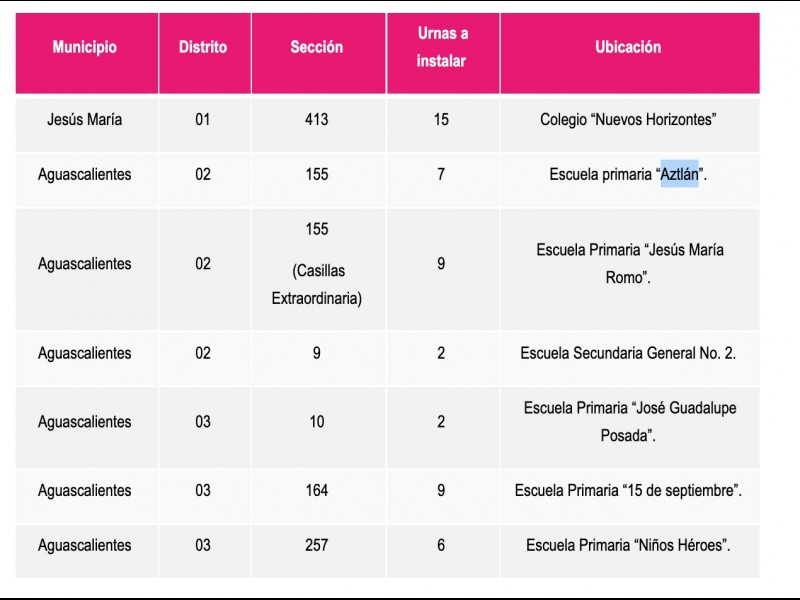Click Escuela Primaria "Jesús María Romo" cell
Screen dimensions: 800x600
tap(628, 264)
